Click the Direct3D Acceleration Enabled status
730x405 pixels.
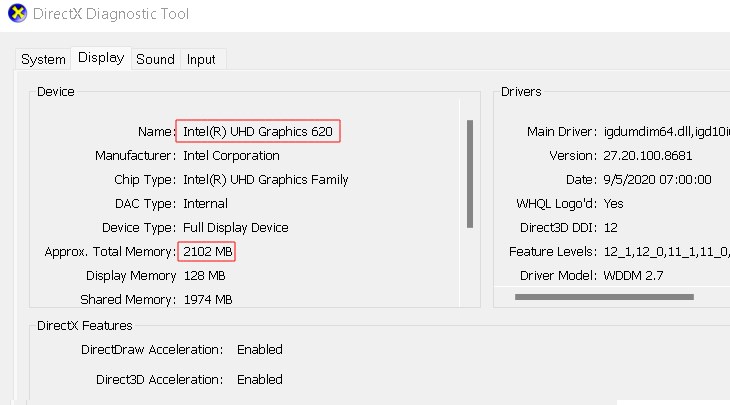coord(260,380)
